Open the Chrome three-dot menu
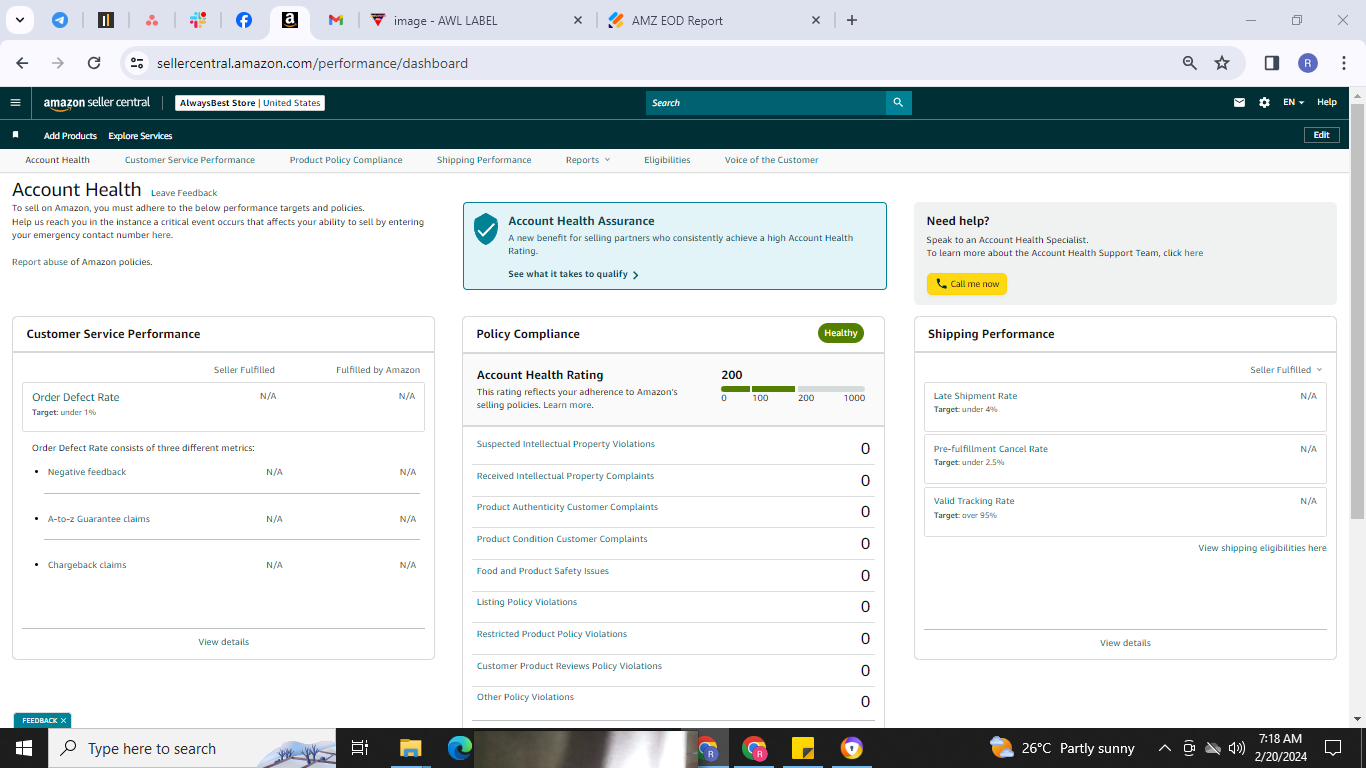This screenshot has height=768, width=1366. 1344,63
